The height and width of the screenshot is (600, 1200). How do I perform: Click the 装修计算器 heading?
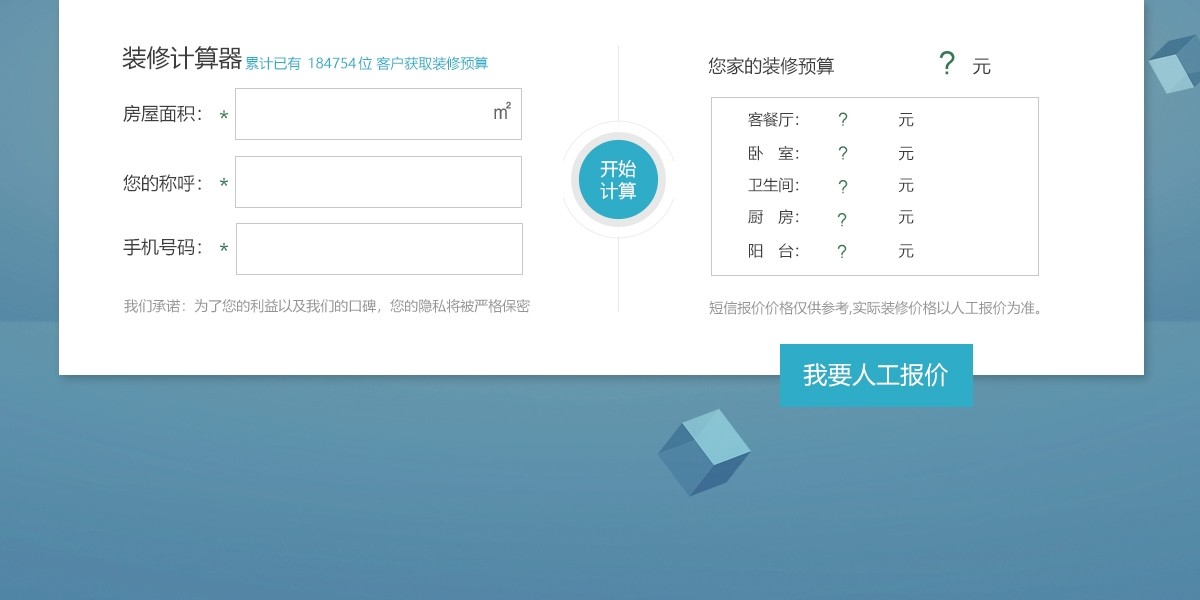182,59
